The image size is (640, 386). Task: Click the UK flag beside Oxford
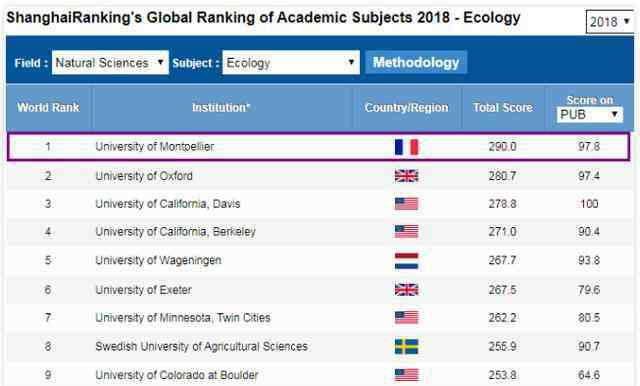tap(407, 176)
